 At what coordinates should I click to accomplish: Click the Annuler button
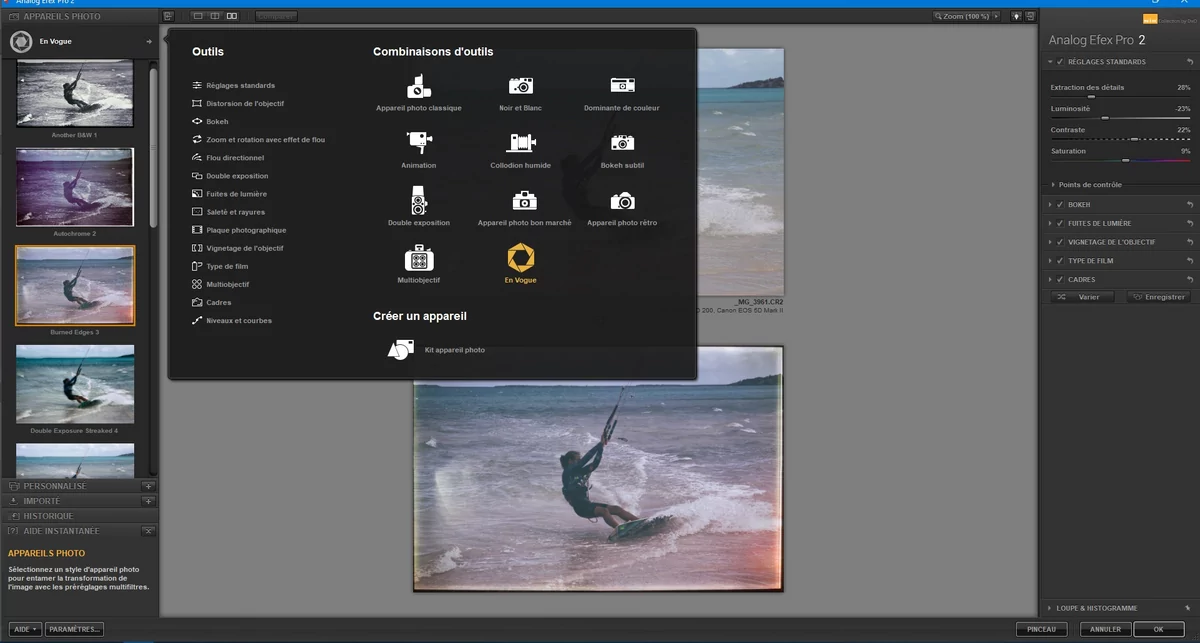(1105, 629)
